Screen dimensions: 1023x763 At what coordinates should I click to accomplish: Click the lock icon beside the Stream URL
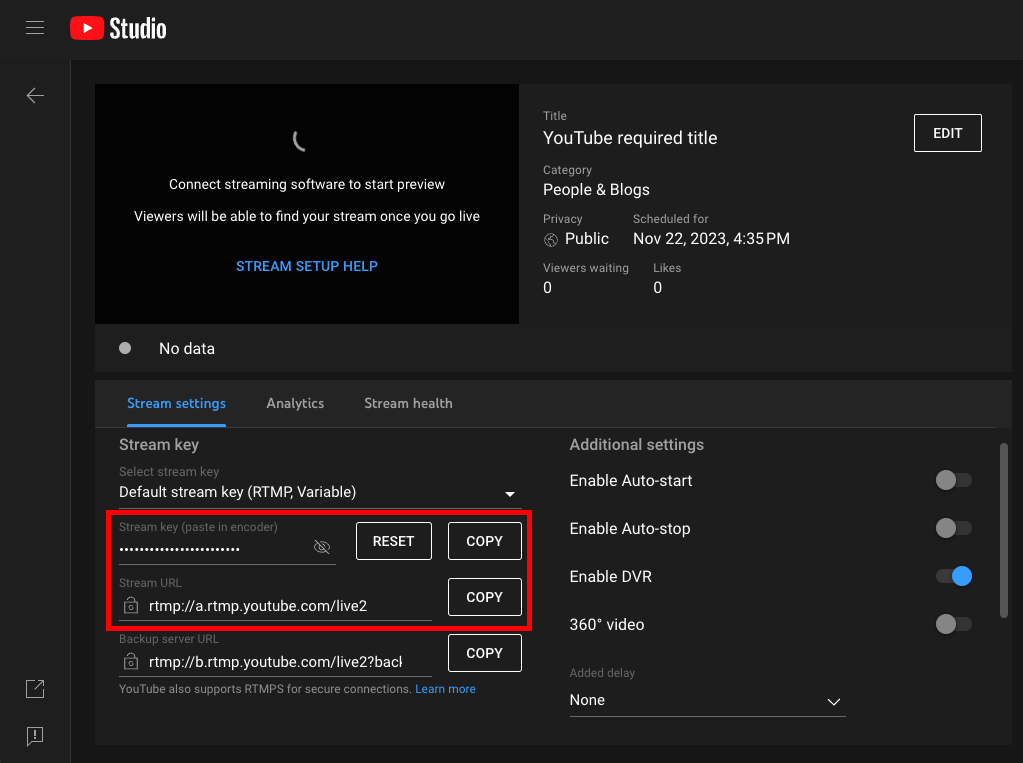pyautogui.click(x=130, y=605)
